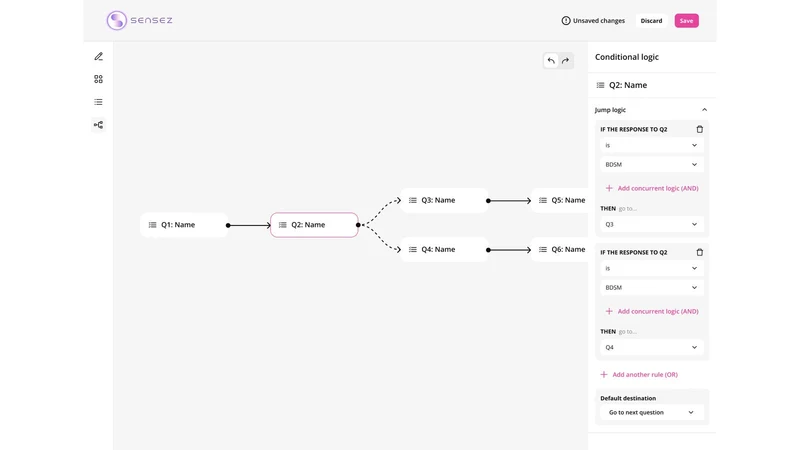Open the second rule's 'is' condition dropdown
Viewport: 800px width, 450px height.
[652, 268]
